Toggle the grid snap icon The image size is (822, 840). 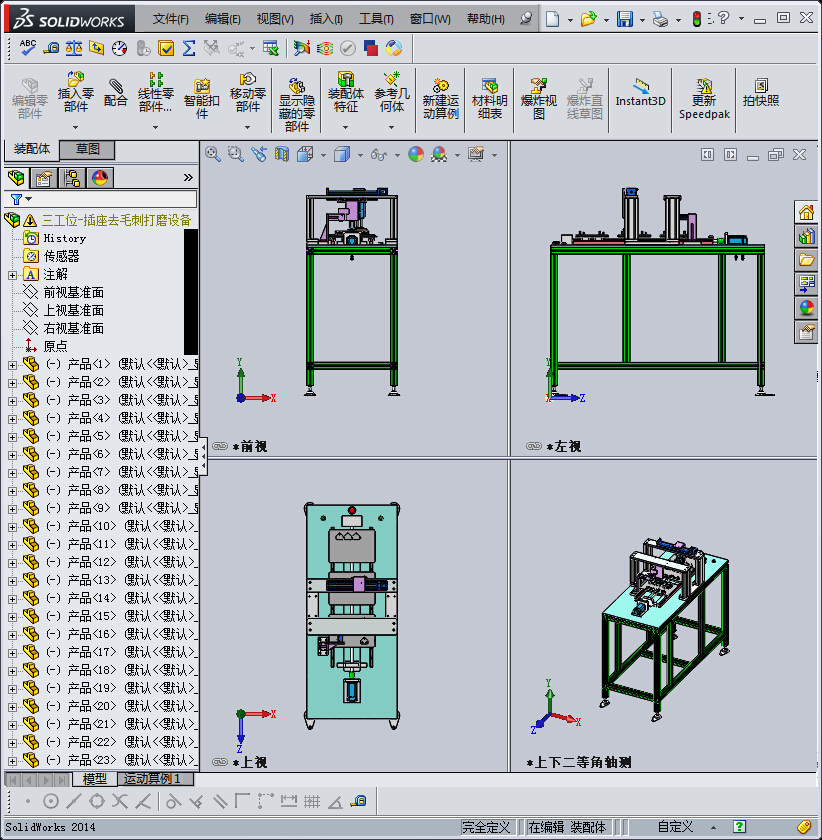click(x=312, y=801)
